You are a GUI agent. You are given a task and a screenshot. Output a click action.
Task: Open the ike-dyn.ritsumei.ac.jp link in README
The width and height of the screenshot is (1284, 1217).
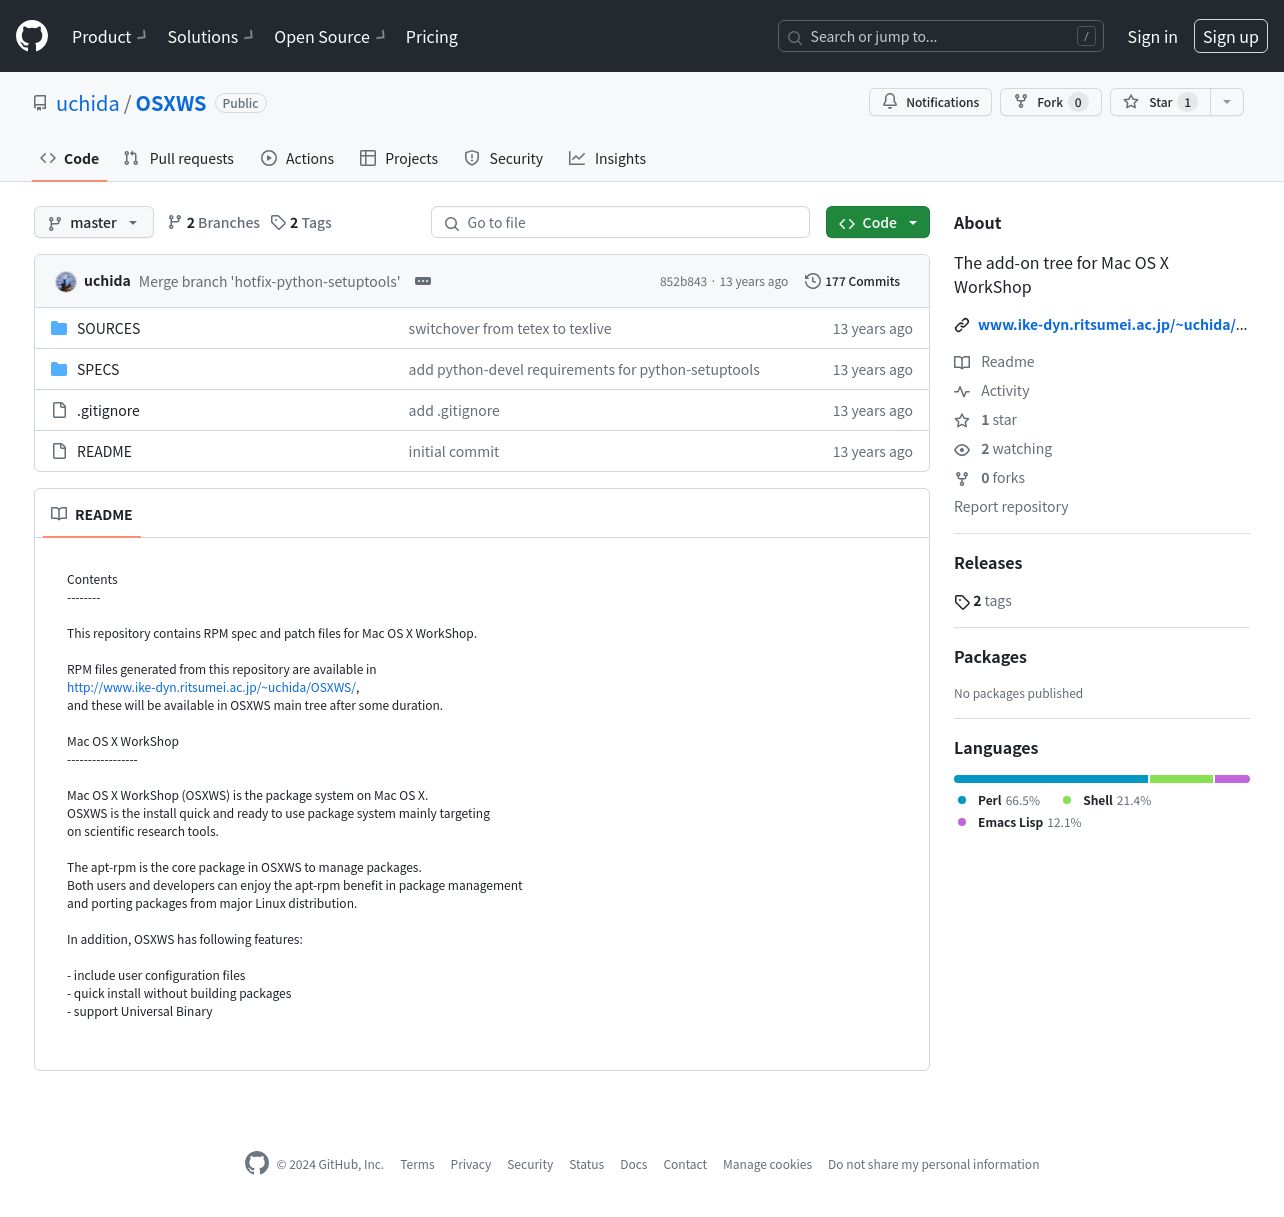tap(211, 687)
